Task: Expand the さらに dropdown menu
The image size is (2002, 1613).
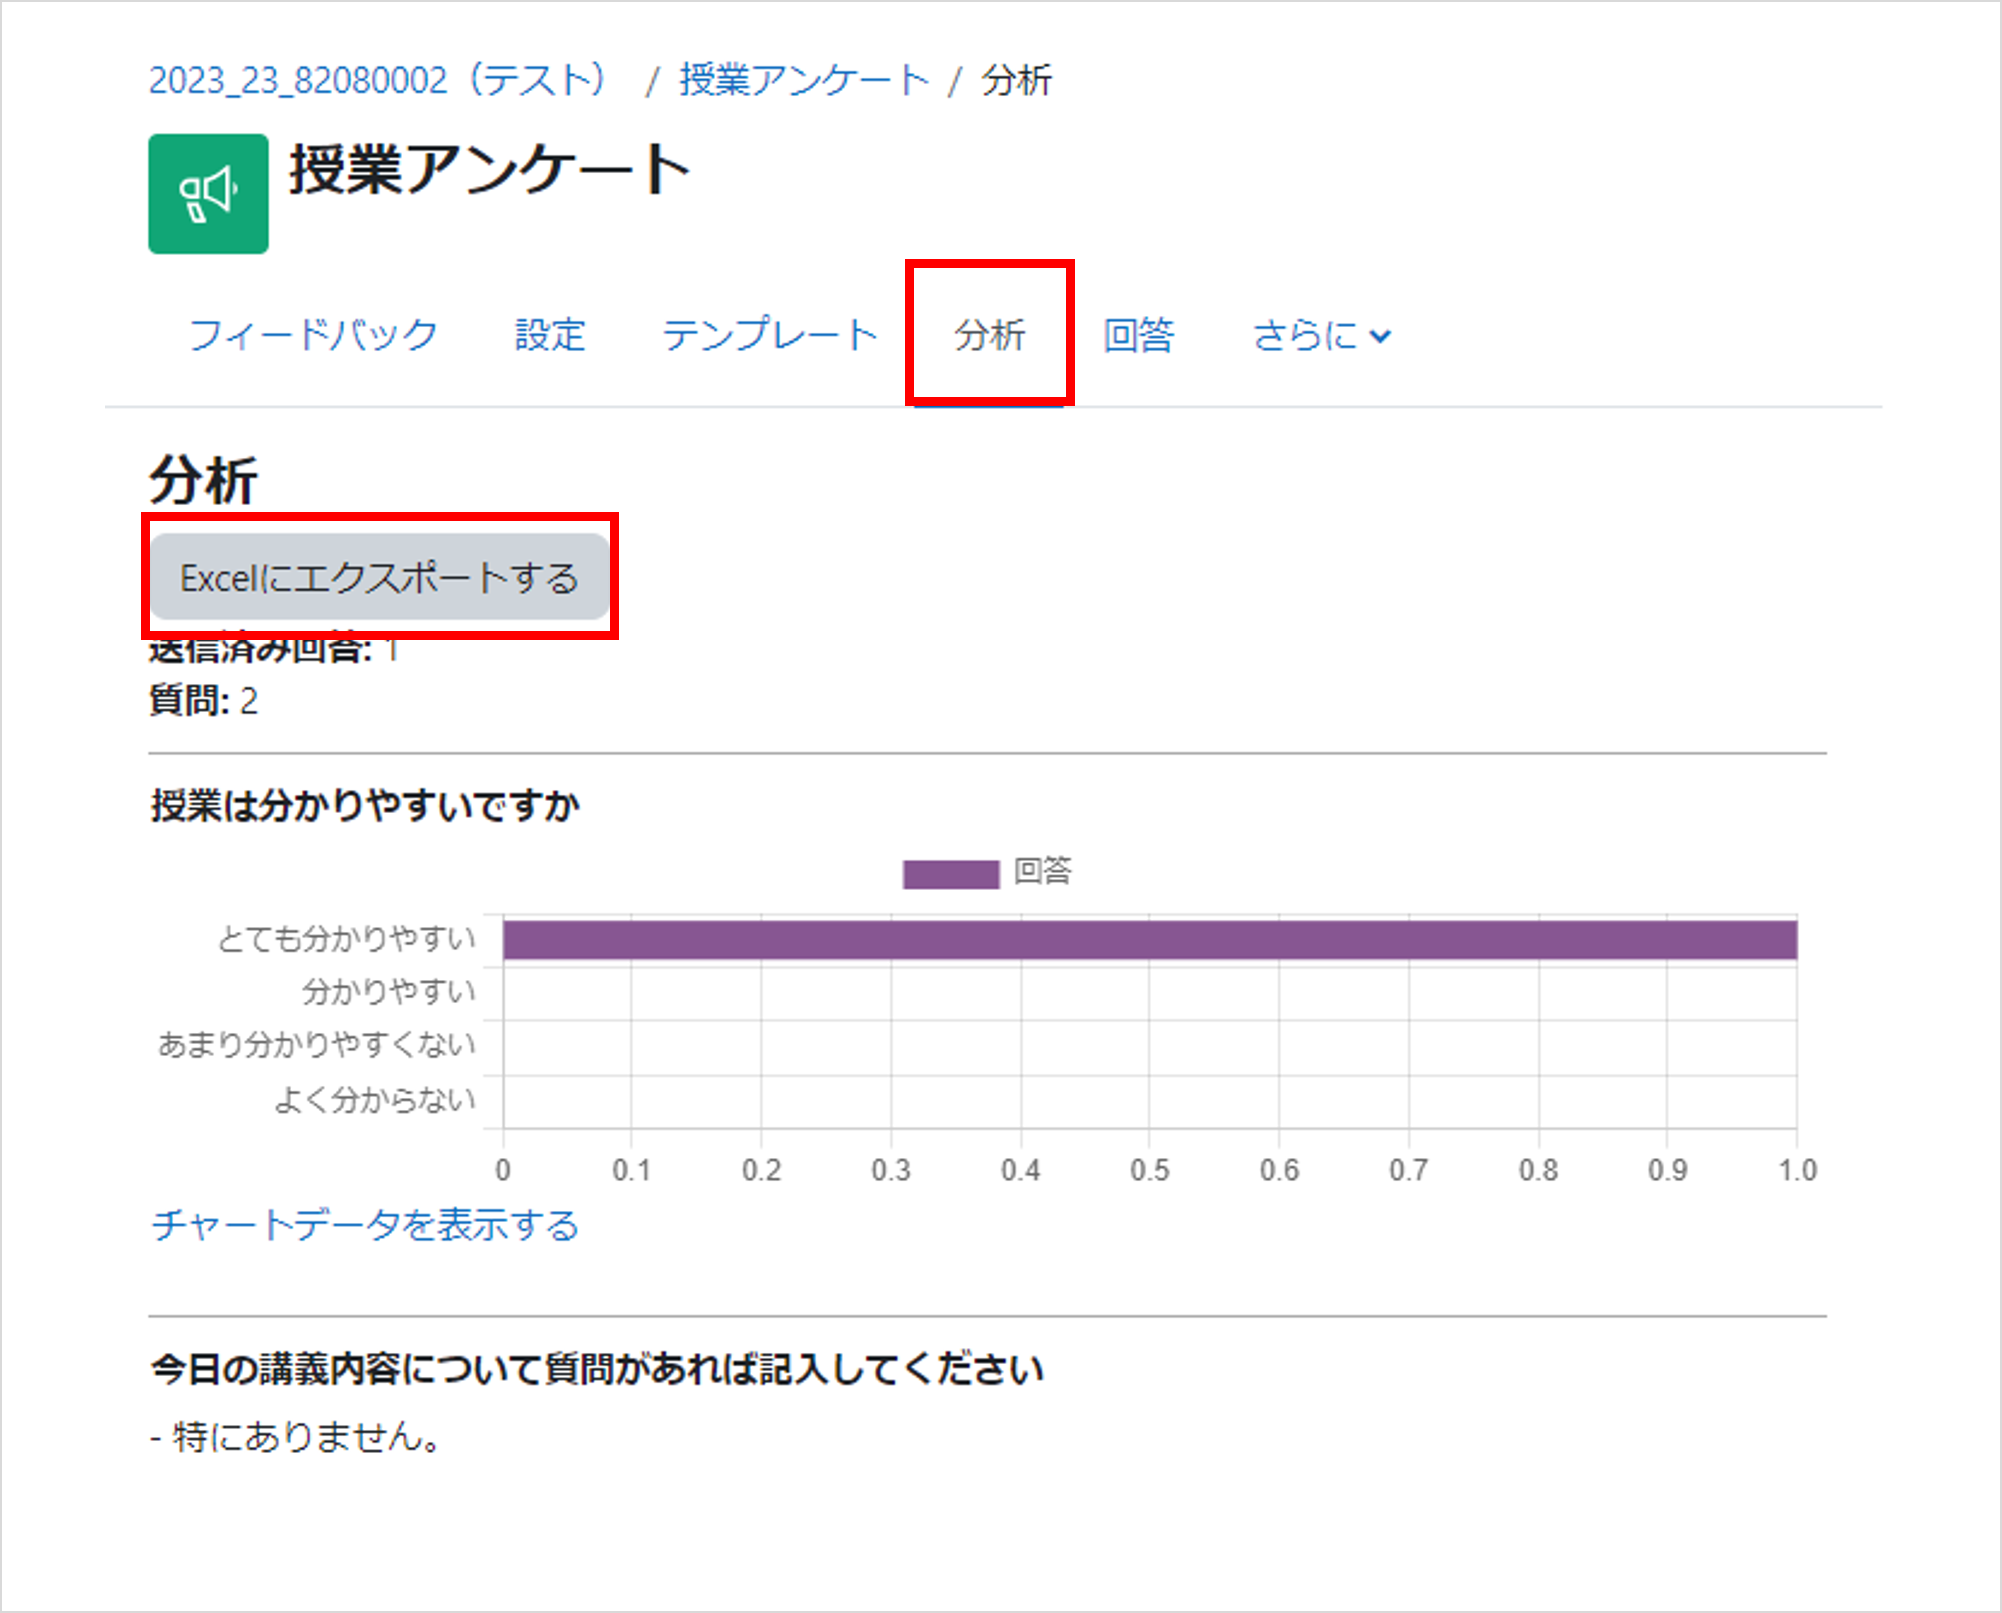Action: [x=1321, y=335]
